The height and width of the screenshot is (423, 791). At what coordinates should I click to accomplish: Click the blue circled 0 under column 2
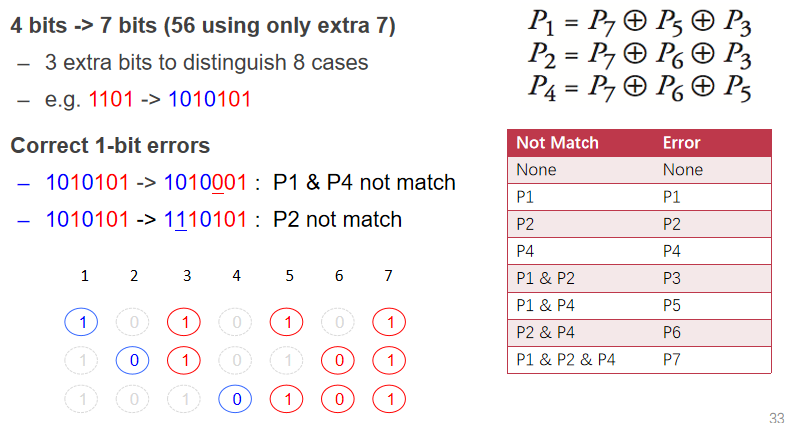pos(133,361)
